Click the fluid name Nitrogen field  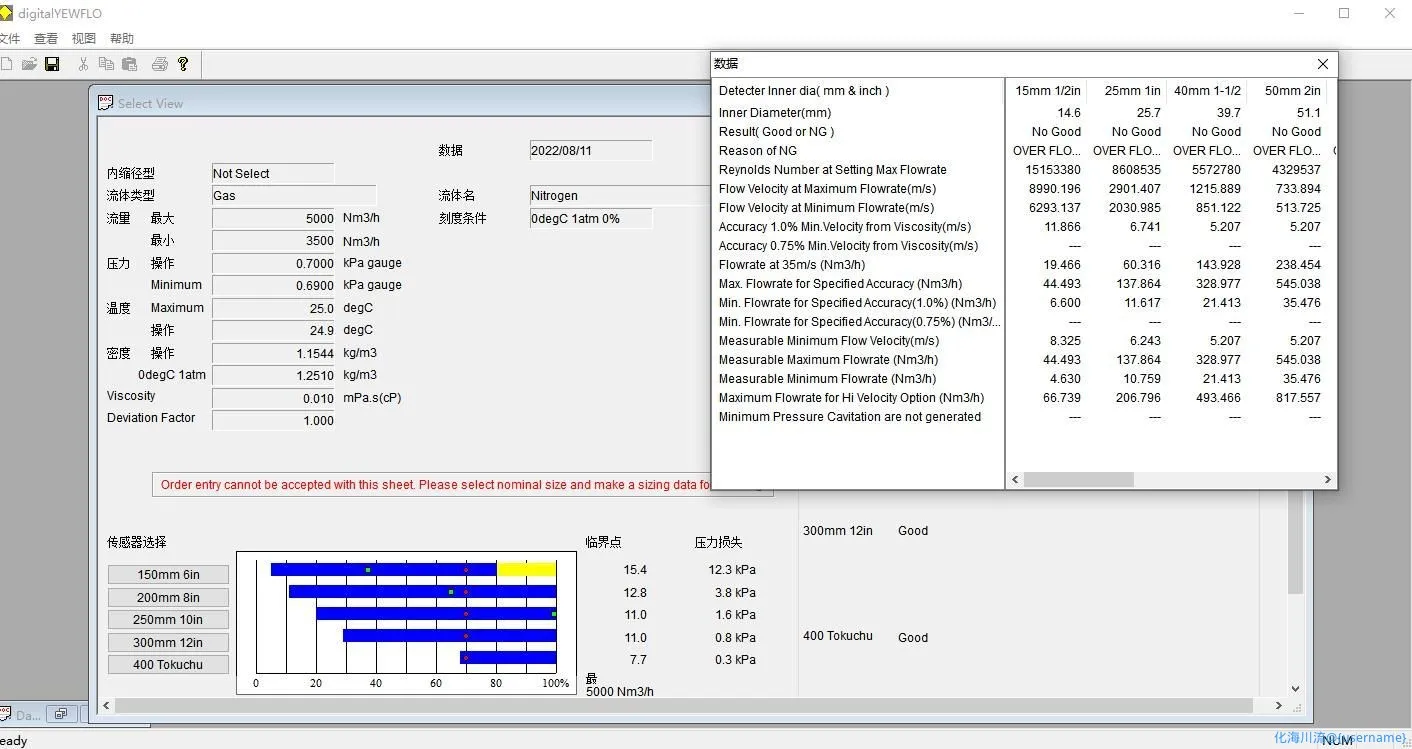[x=620, y=196]
